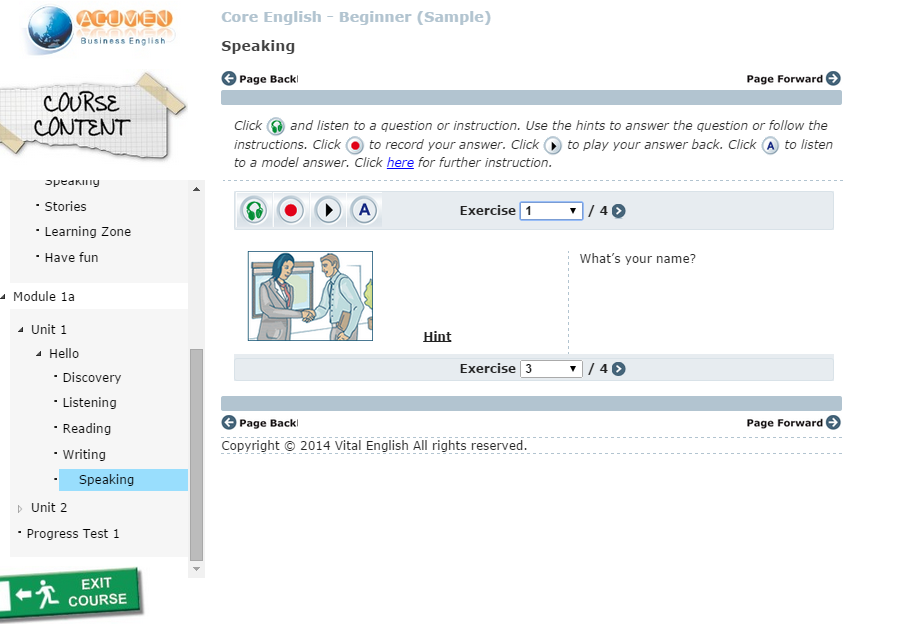This screenshot has height=624, width=923.
Task: Click the inline A icon in instructions
Action: click(x=770, y=145)
